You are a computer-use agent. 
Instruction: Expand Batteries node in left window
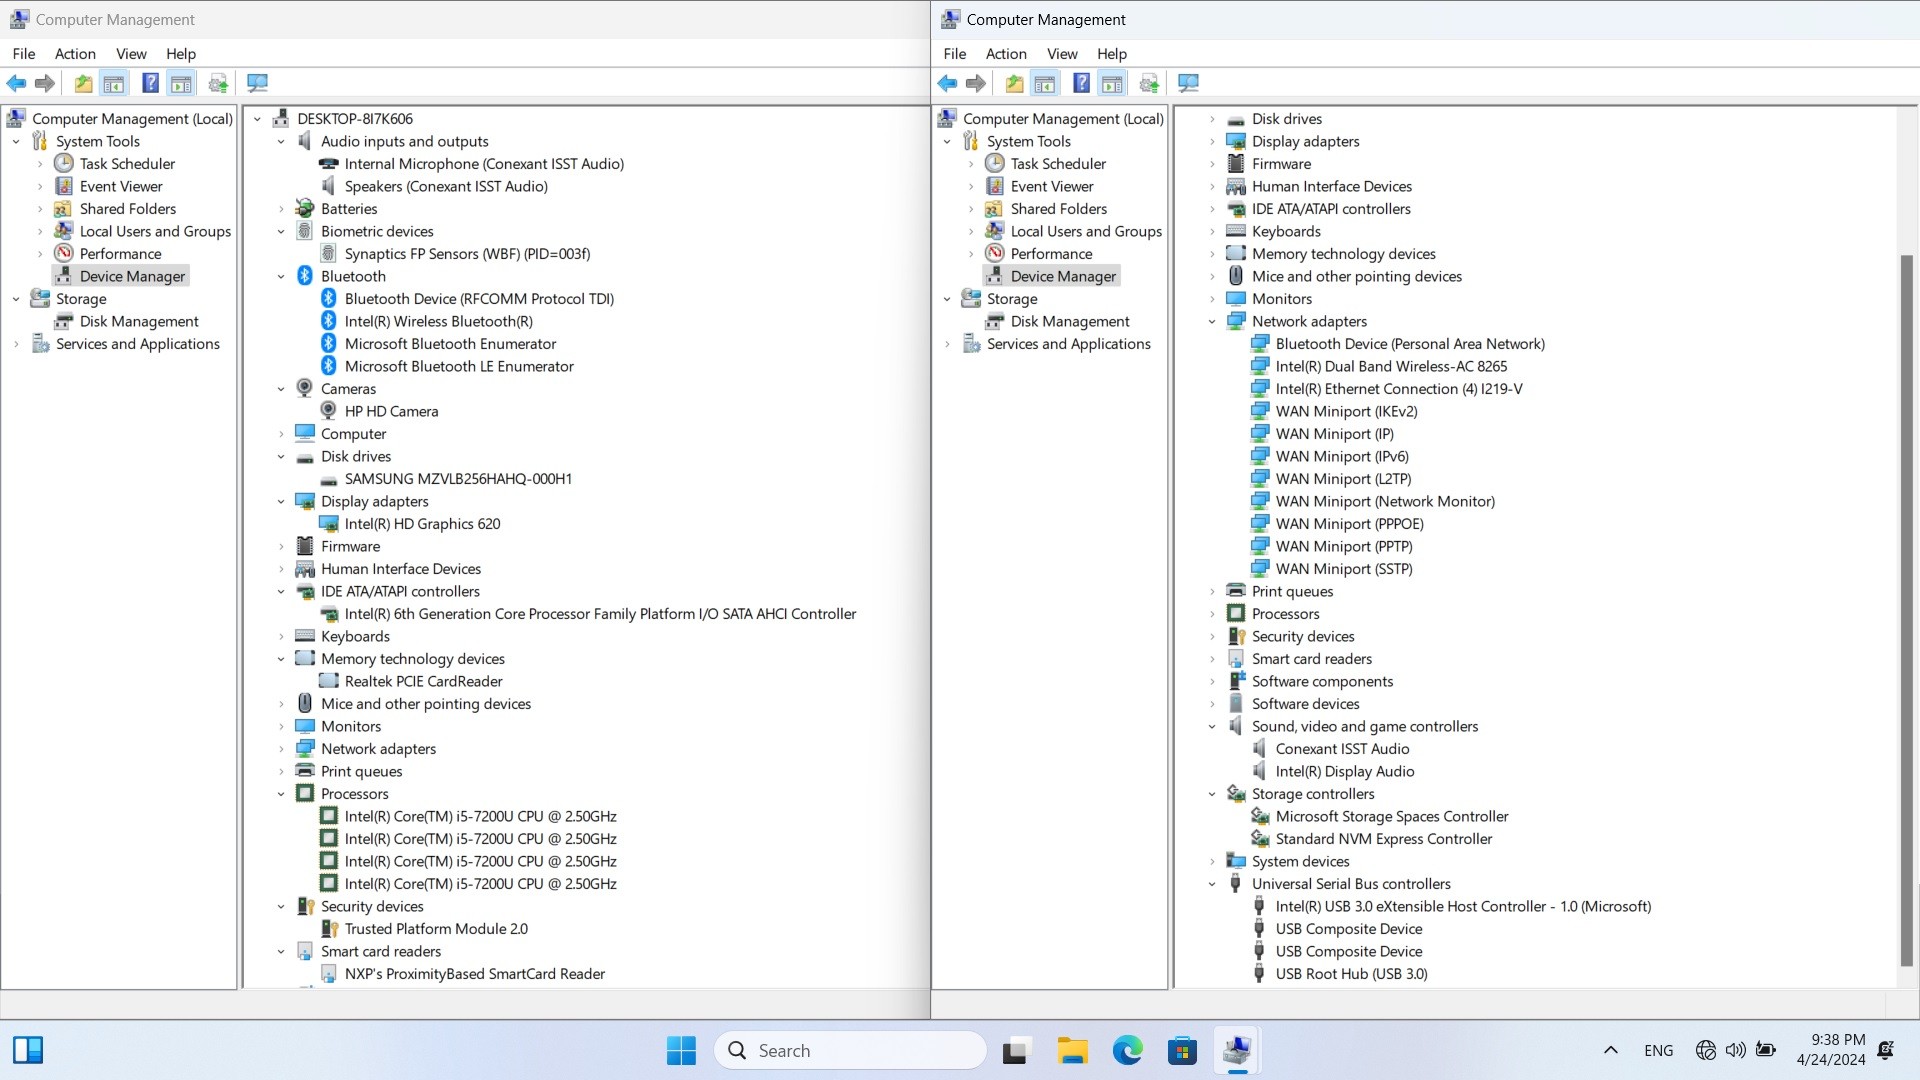point(281,209)
